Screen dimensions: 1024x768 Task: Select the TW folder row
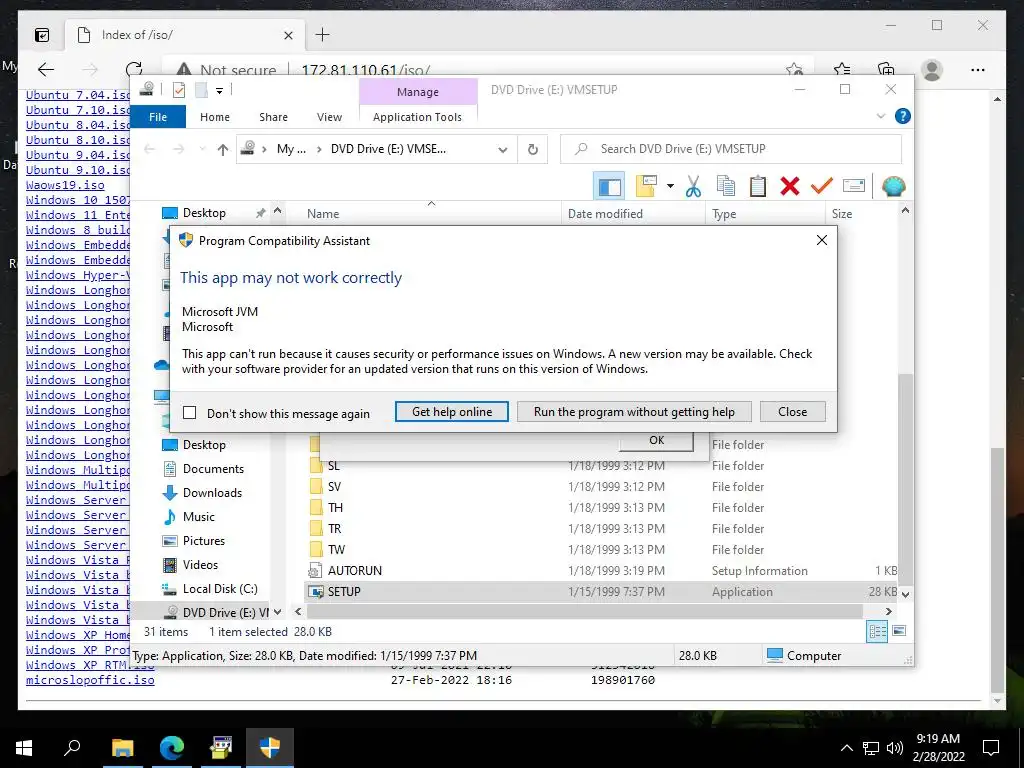pos(601,550)
